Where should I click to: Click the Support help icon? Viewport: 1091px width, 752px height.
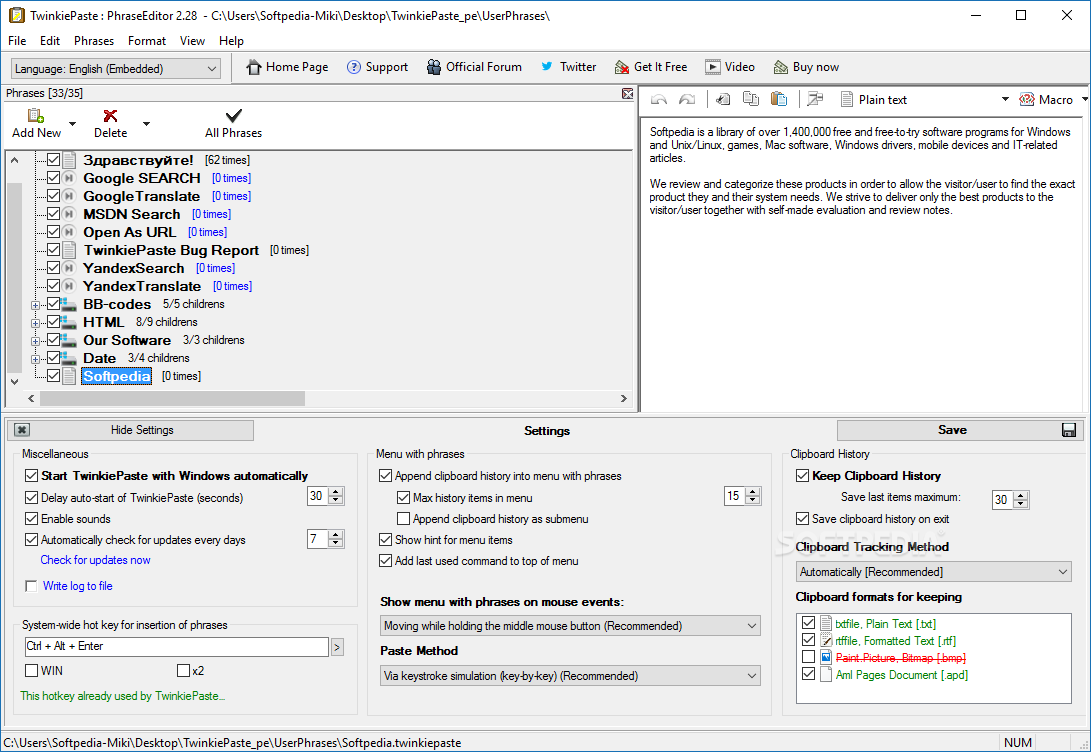click(x=353, y=67)
